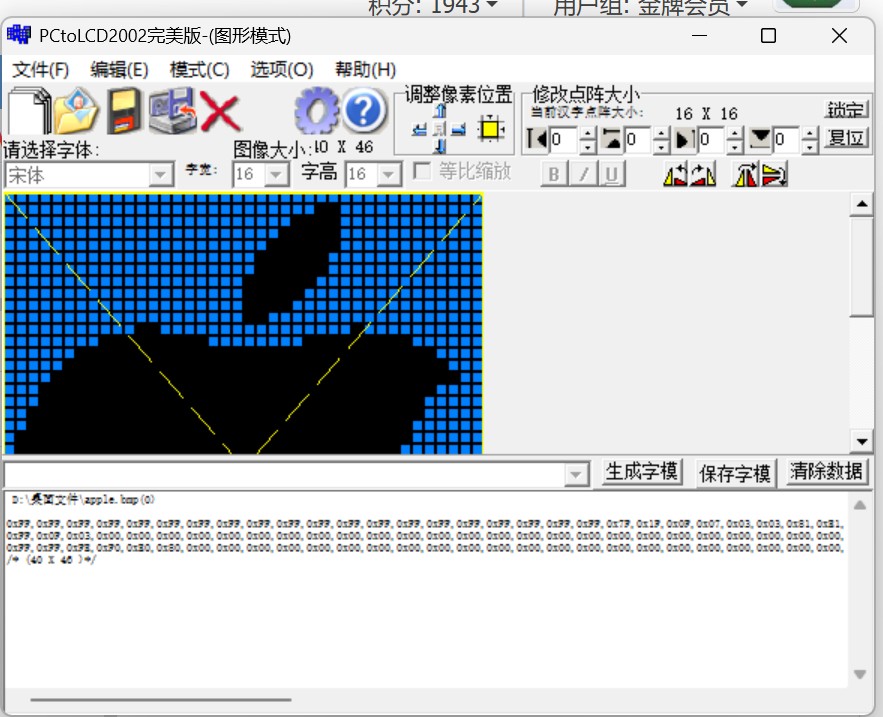Click 生成字模 to generate data
883x717 pixels.
(x=641, y=471)
